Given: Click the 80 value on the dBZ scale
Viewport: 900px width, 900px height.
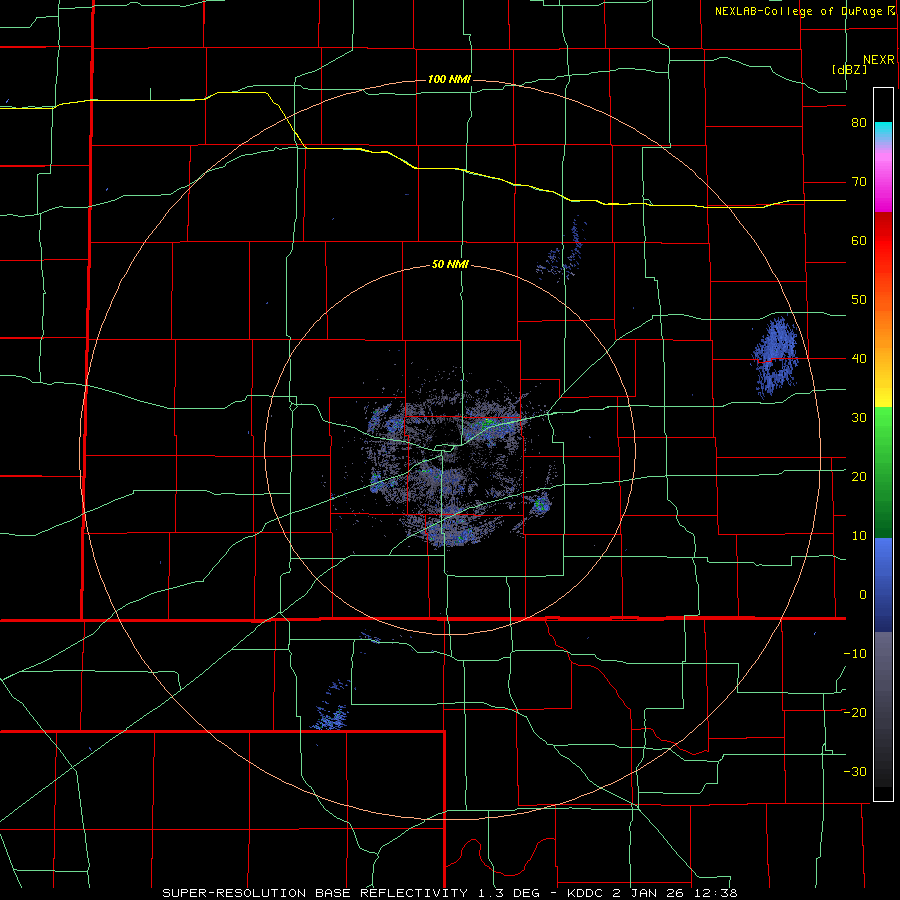Looking at the screenshot, I should pos(859,123).
